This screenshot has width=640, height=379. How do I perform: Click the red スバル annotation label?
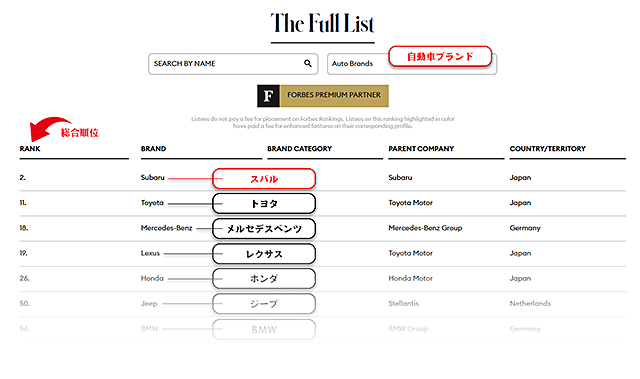point(264,179)
